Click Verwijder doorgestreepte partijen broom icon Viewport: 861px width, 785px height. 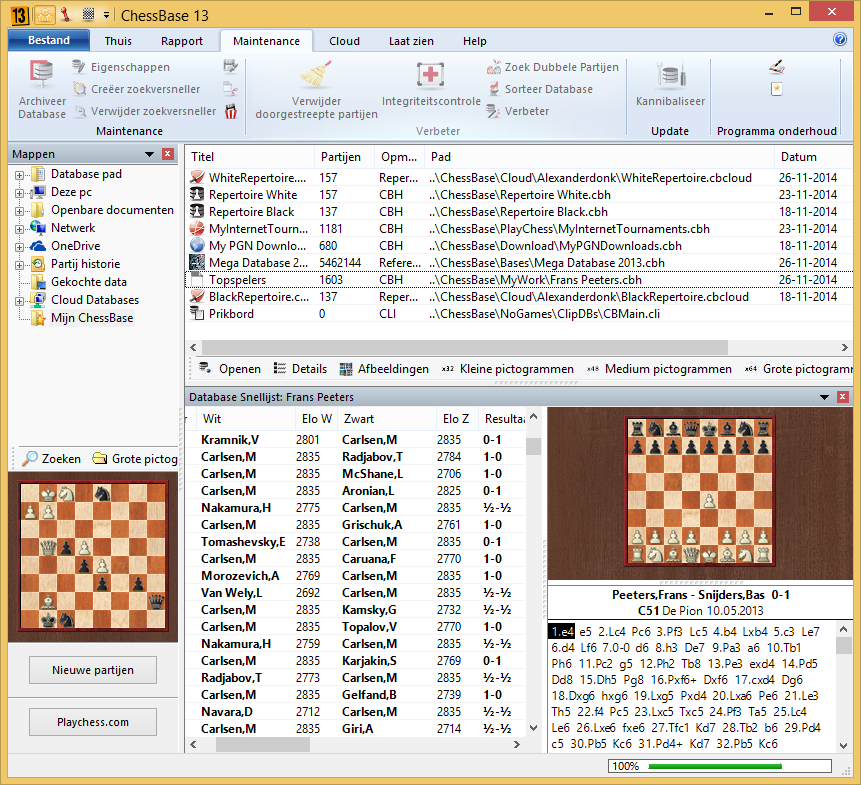click(x=316, y=74)
